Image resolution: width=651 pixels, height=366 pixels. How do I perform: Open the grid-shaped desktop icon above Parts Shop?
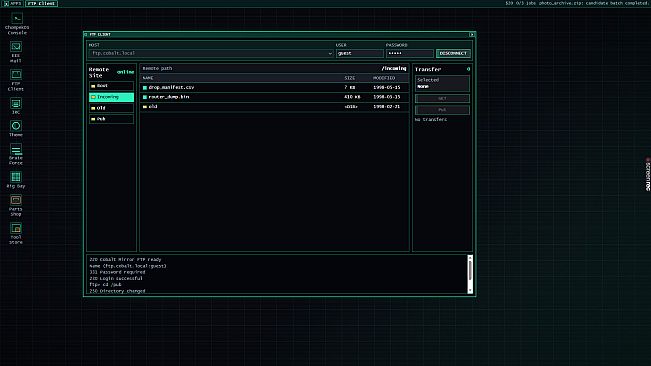[x=16, y=180]
